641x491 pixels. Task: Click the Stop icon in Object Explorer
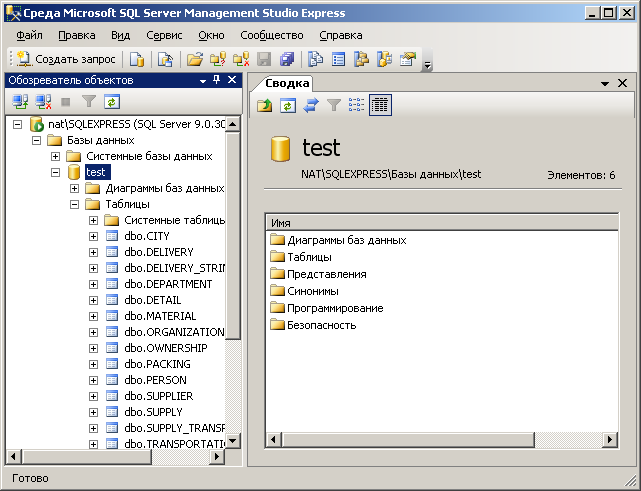click(65, 102)
